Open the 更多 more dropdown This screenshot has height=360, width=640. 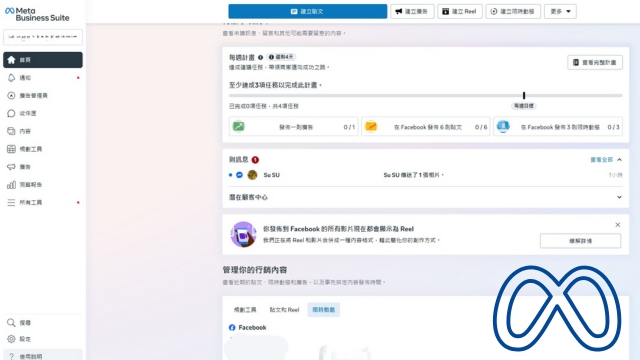click(x=560, y=11)
